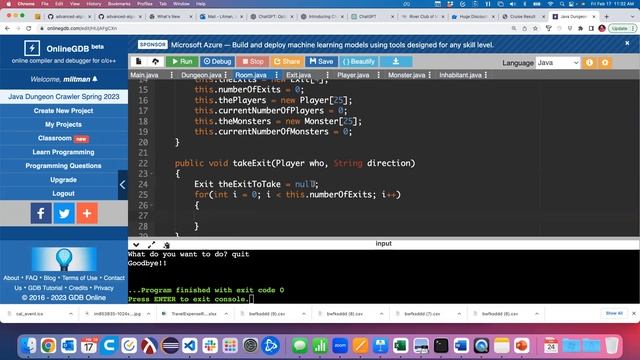Viewport: 640px width, 360px height.
Task: Open the Player.java tab options menu
Action: click(x=379, y=75)
